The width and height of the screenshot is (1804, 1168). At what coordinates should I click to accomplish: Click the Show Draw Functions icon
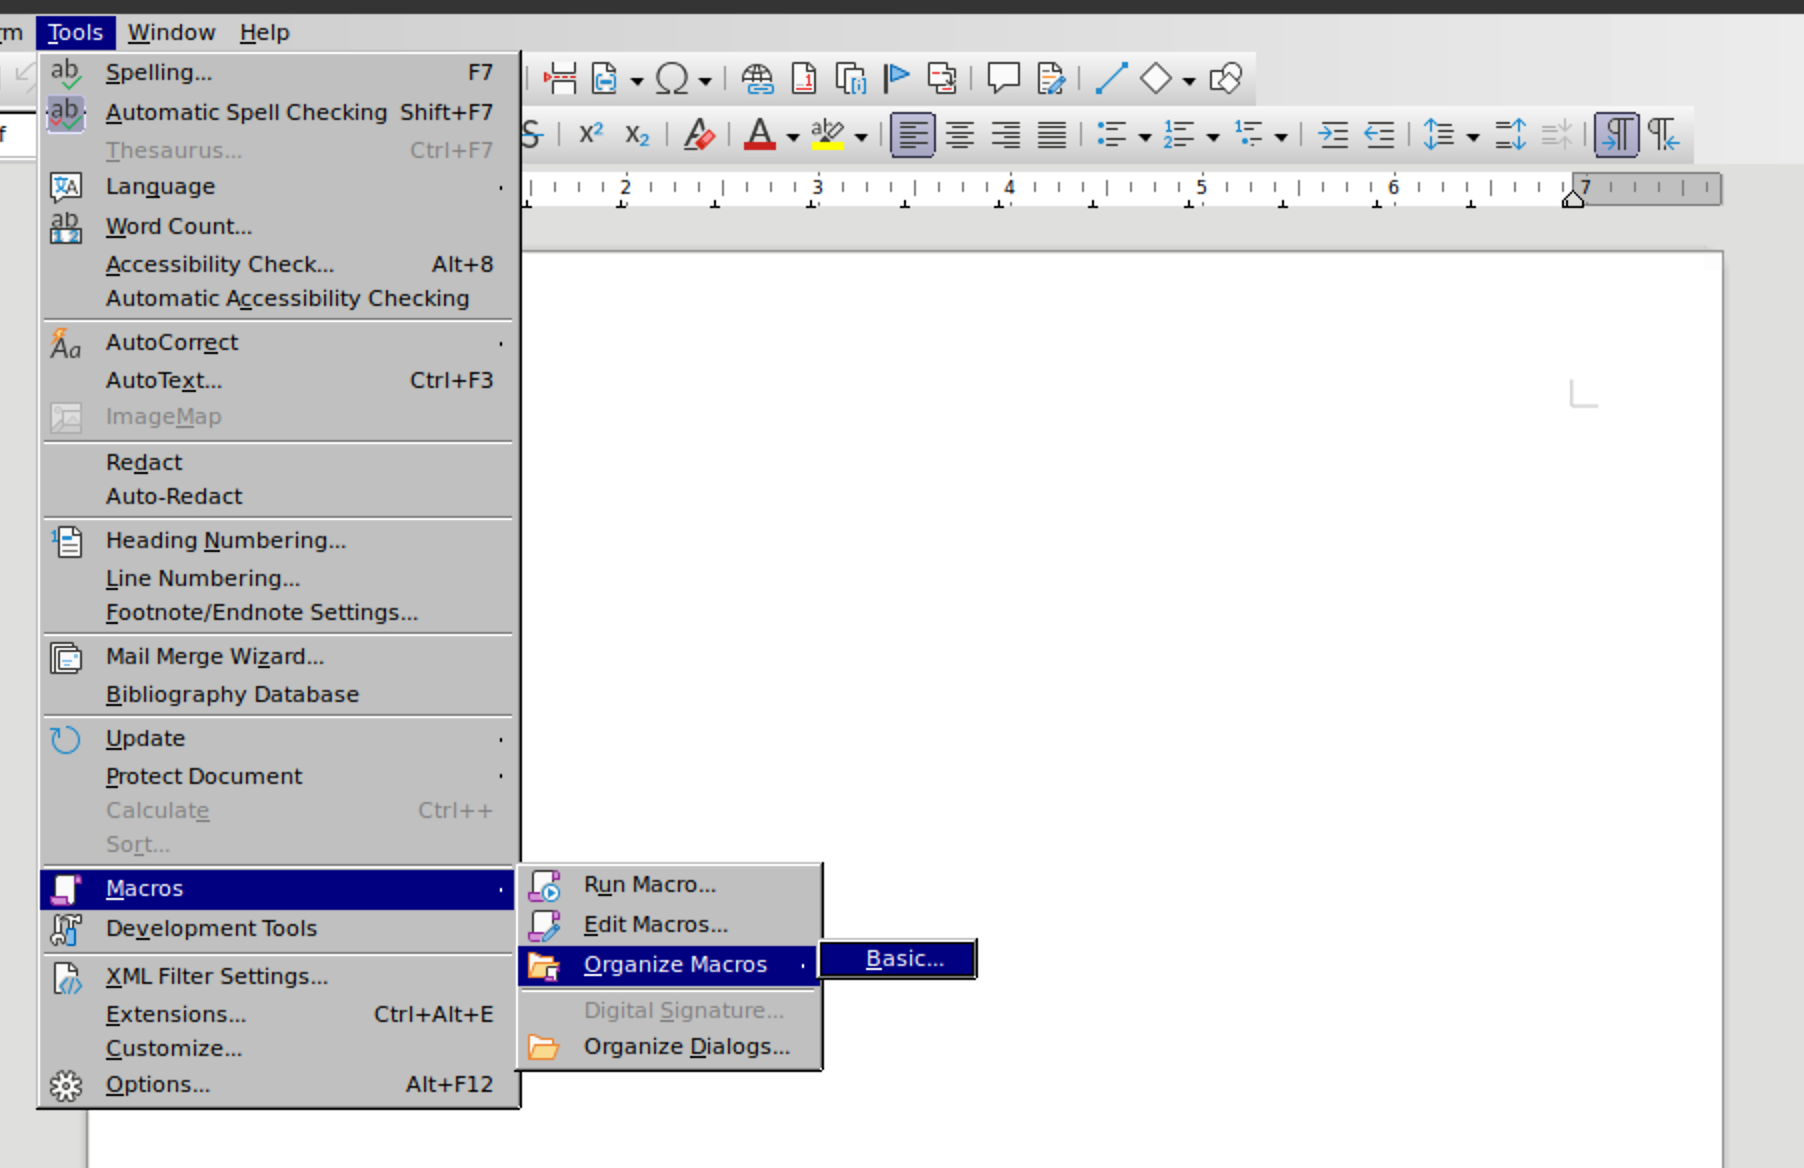(1225, 78)
